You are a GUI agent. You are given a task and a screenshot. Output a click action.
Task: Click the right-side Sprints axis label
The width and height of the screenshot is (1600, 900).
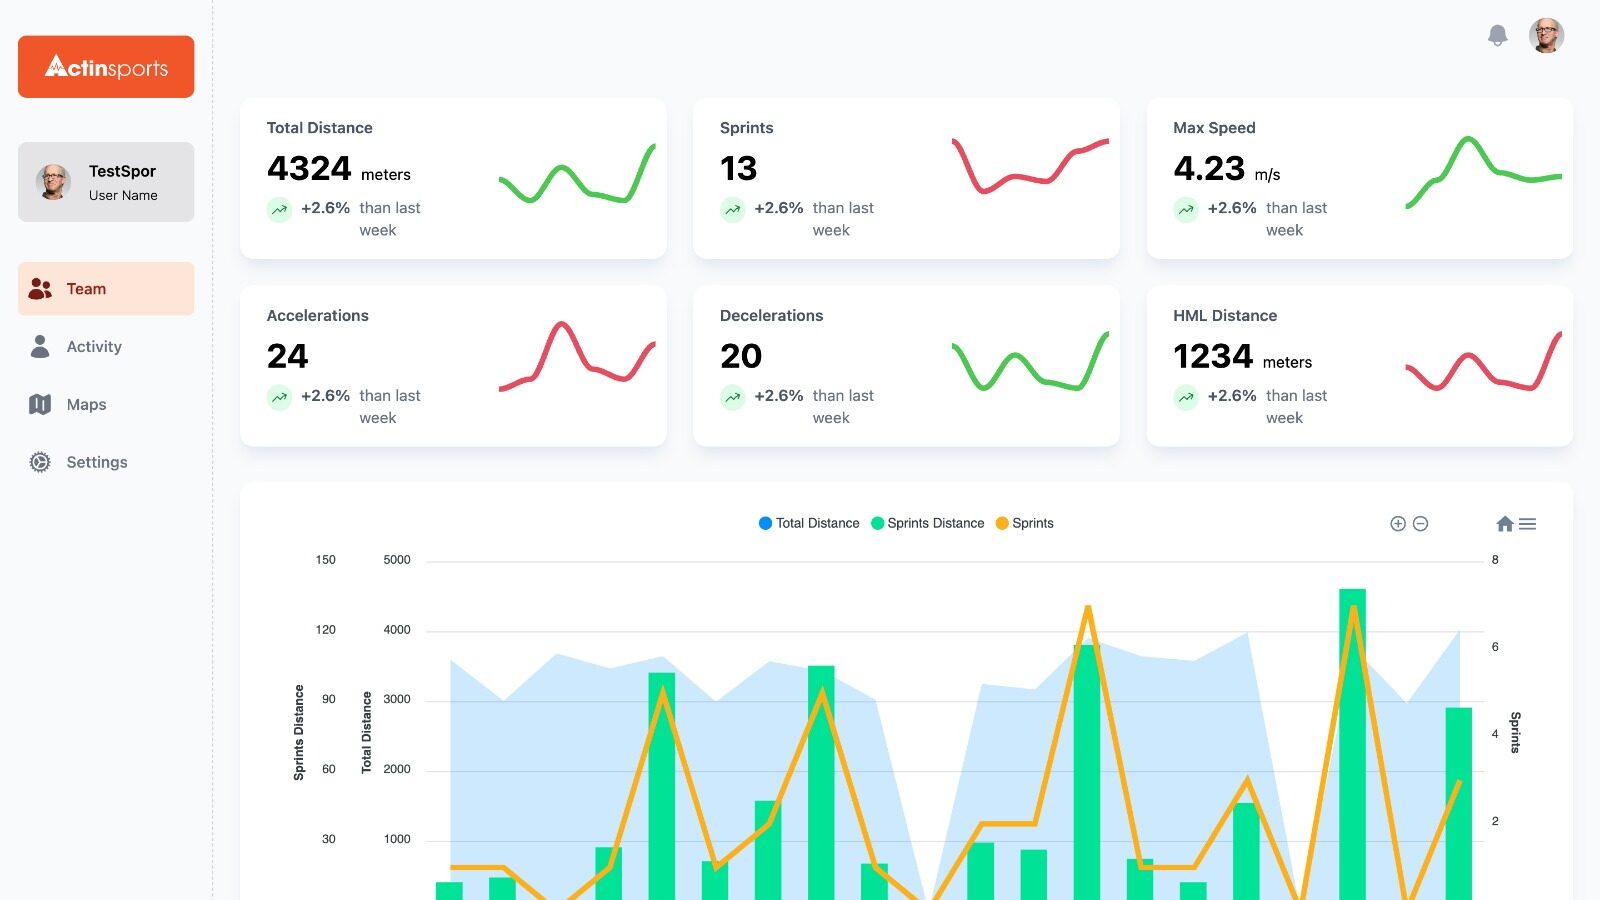pos(1515,733)
